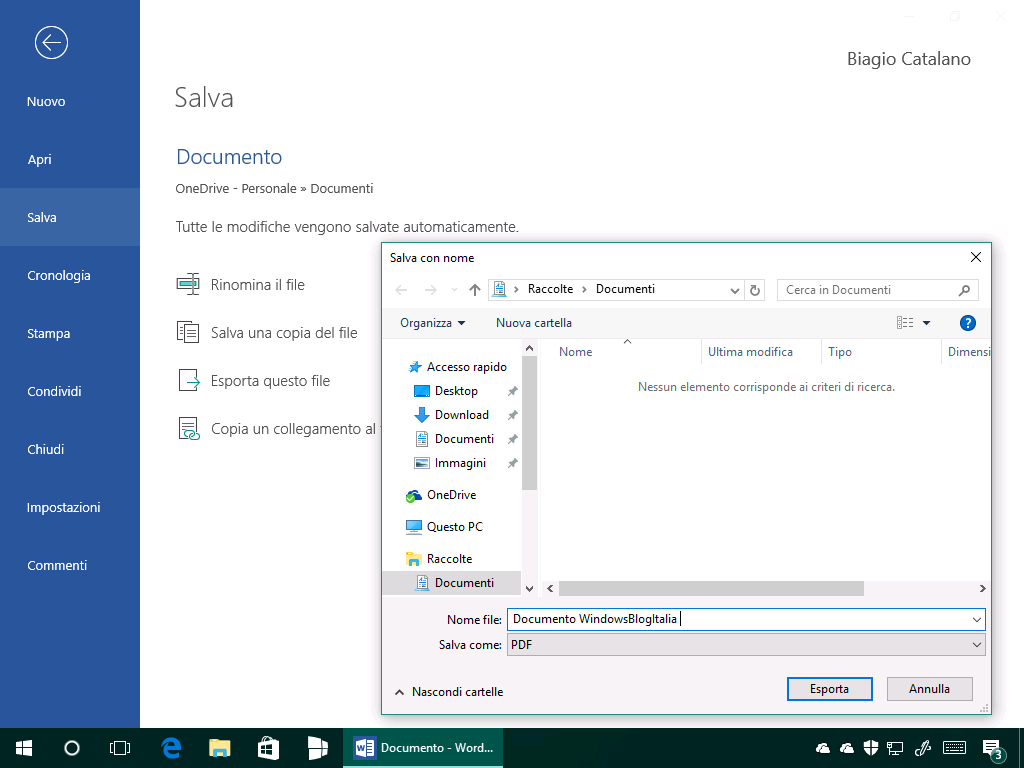This screenshot has height=768, width=1024.
Task: Select Questo PC in navigation pane
Action: [444, 526]
